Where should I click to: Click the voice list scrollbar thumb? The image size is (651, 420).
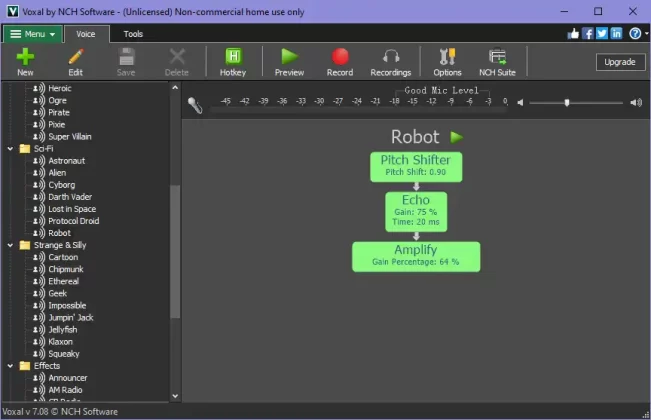click(175, 252)
